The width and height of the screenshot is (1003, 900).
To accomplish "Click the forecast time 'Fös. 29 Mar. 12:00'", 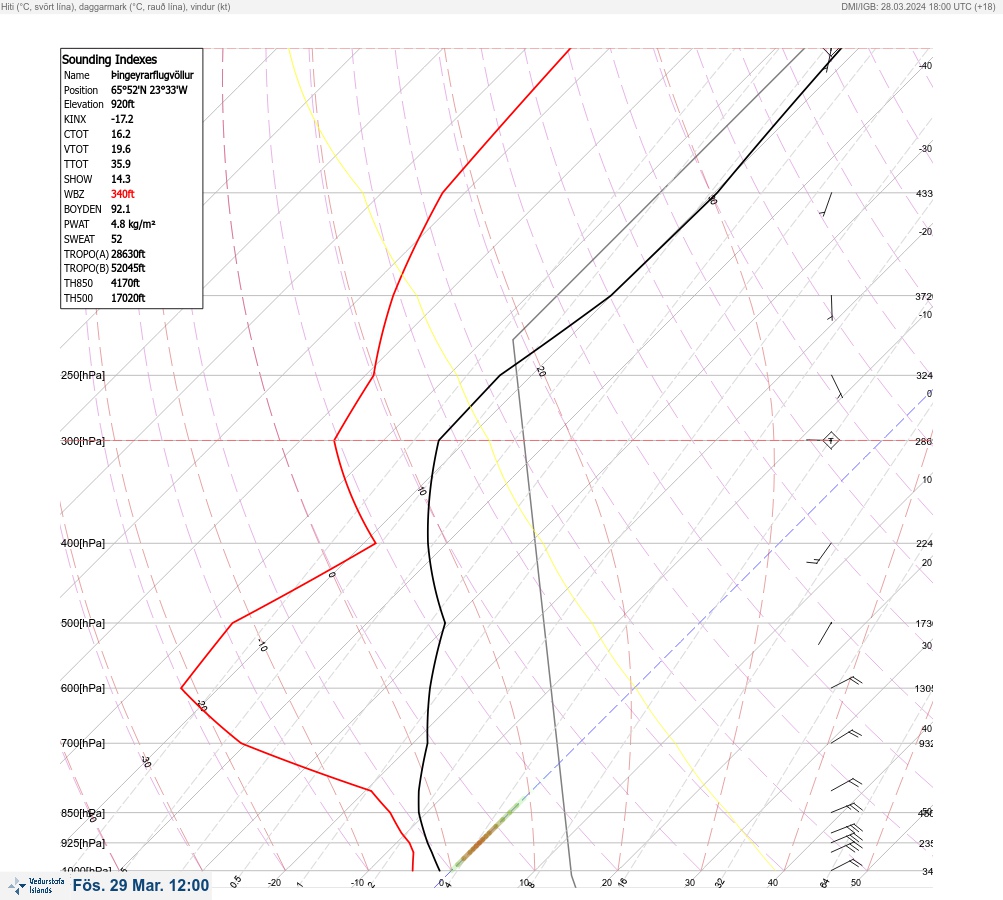I will (x=141, y=885).
